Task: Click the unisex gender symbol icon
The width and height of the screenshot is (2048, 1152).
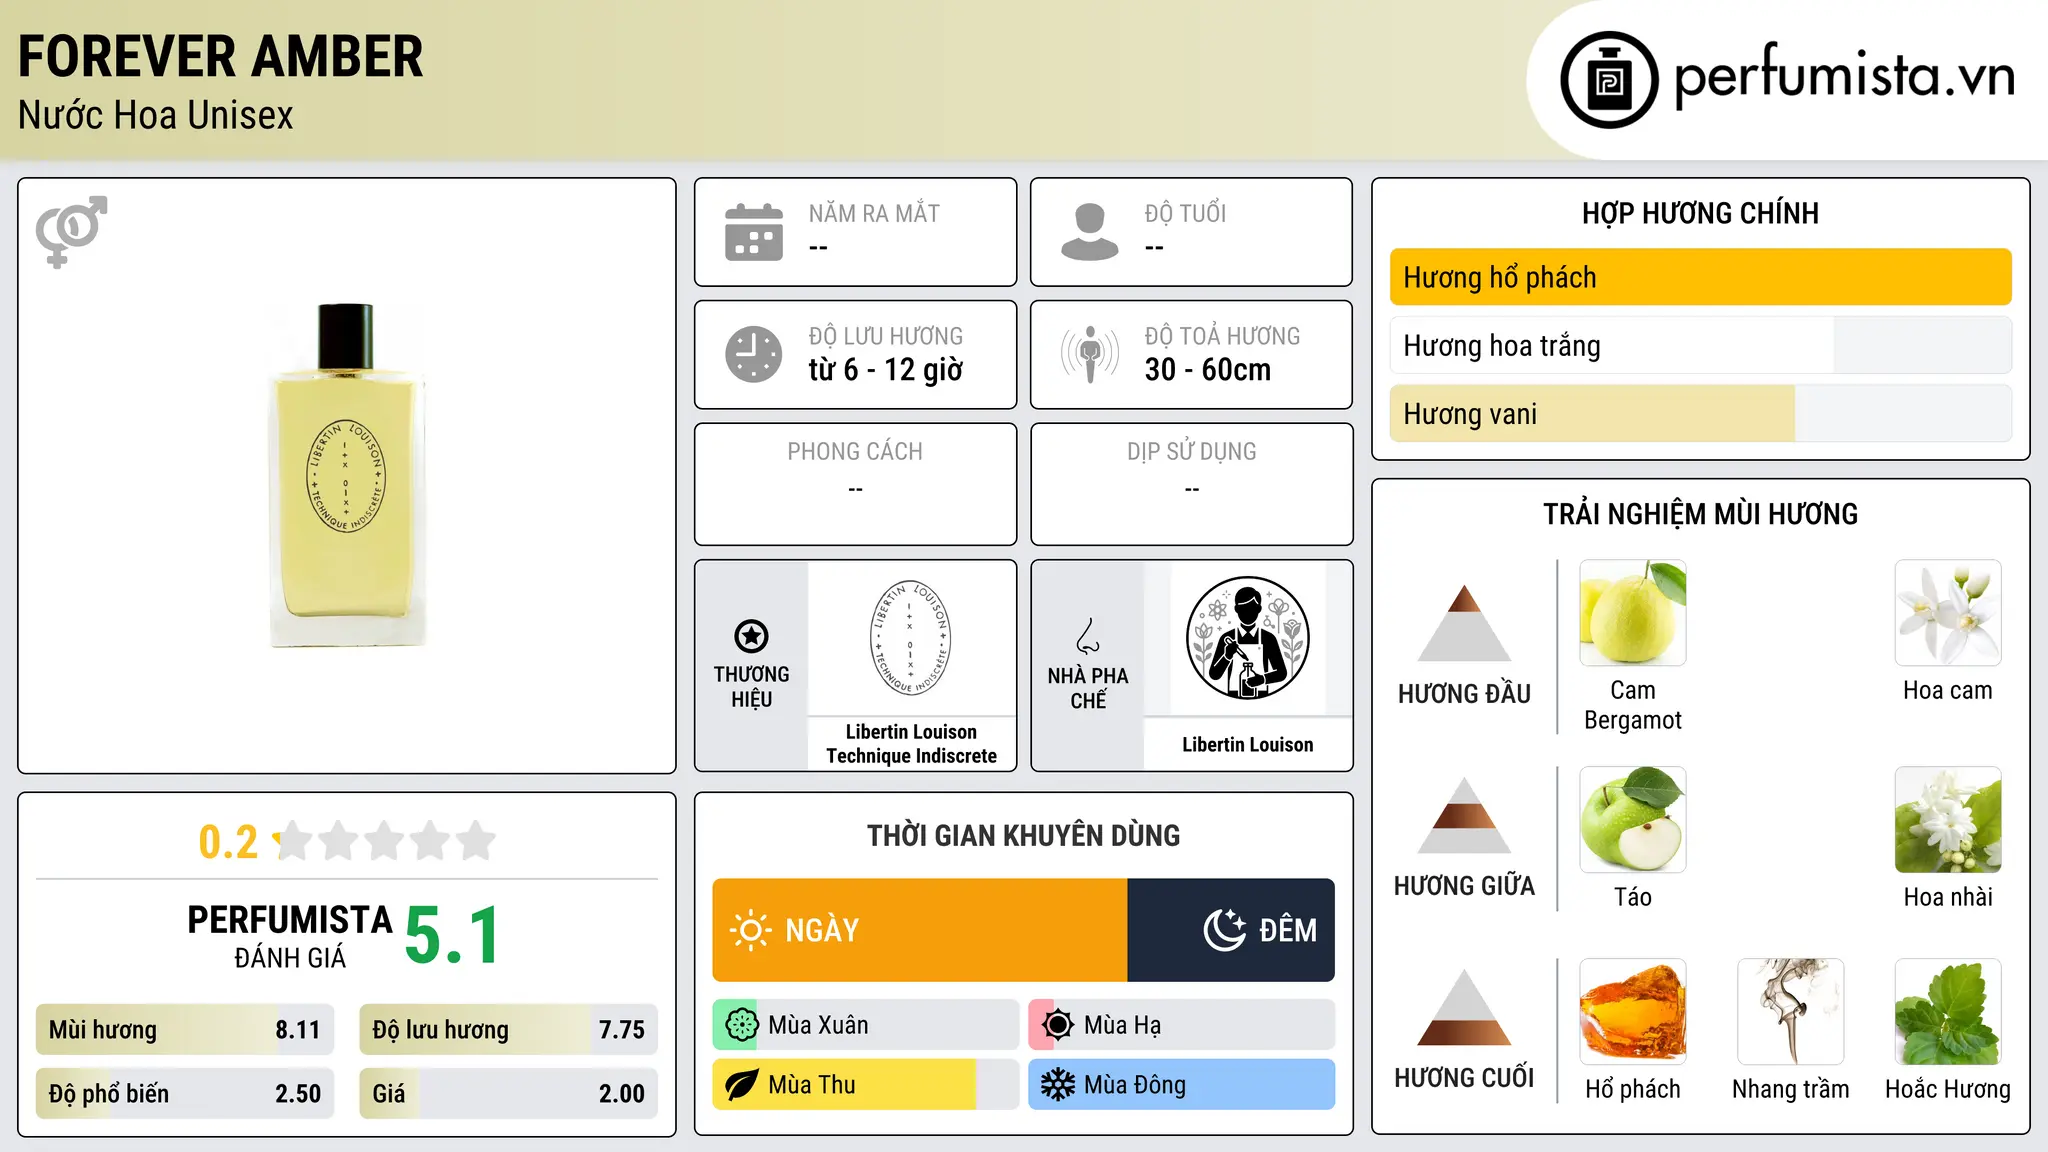Action: pos(71,231)
